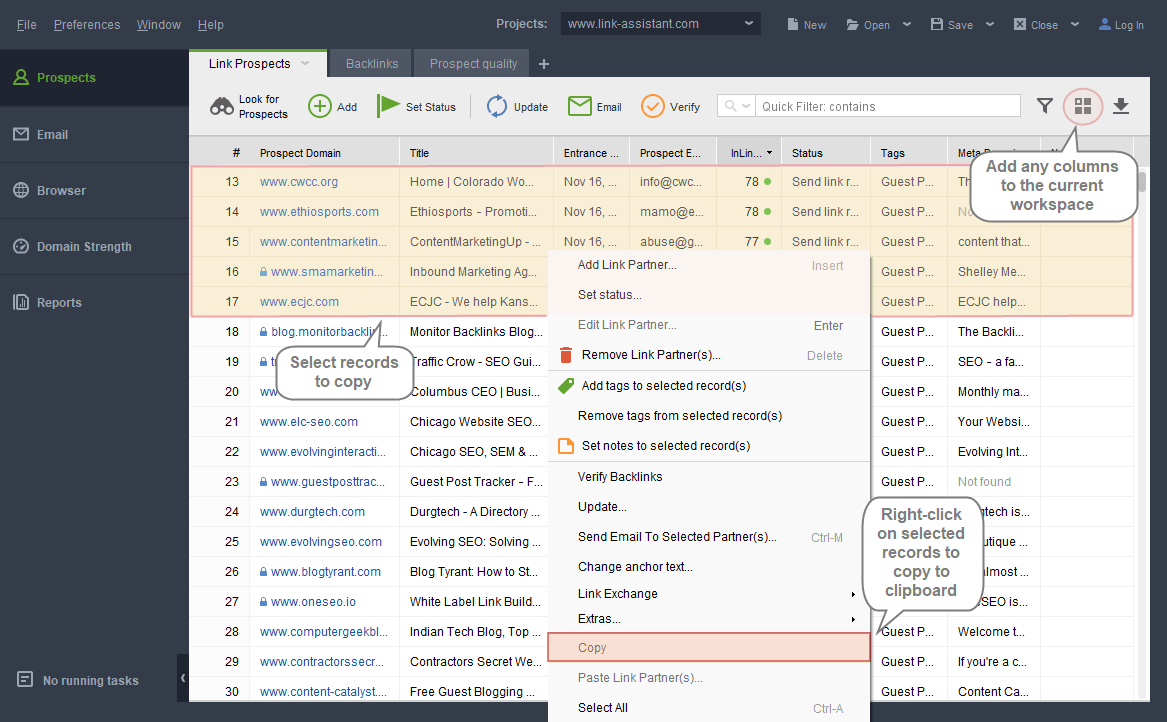The image size is (1167, 722).
Task: Open the www.ecjc.com domain link
Action: click(299, 302)
